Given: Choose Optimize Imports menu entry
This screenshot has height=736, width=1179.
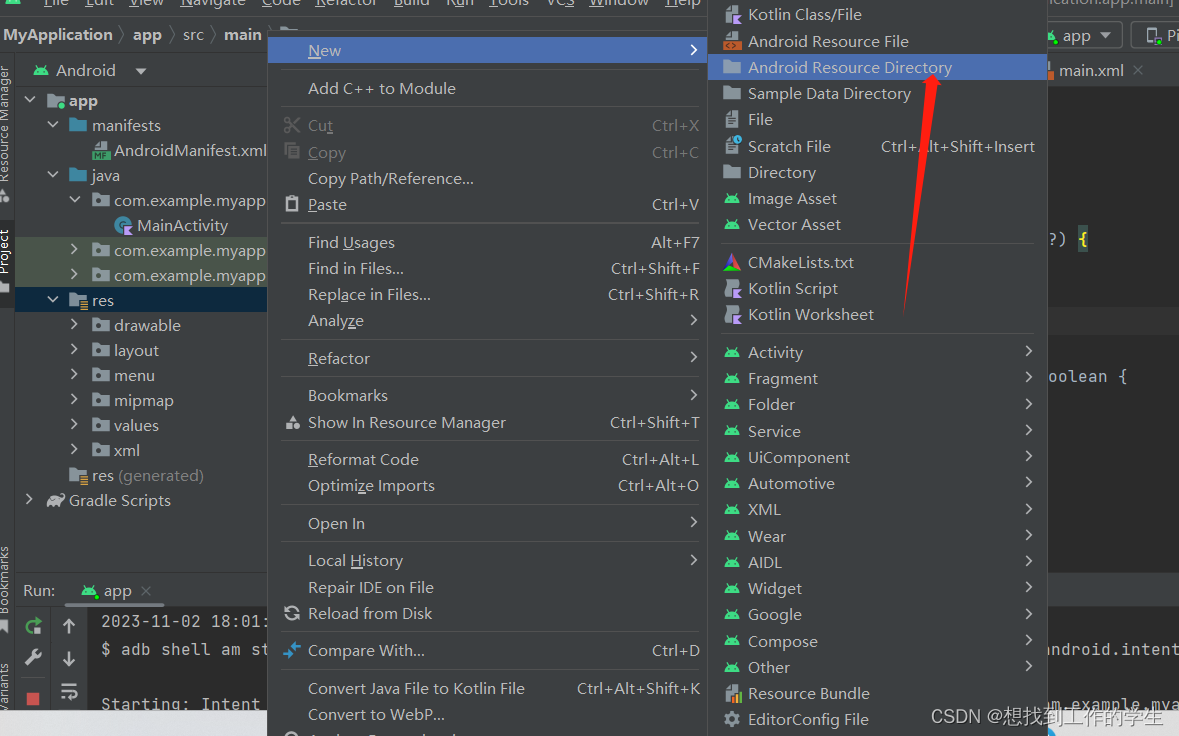Looking at the screenshot, I should (x=487, y=486).
